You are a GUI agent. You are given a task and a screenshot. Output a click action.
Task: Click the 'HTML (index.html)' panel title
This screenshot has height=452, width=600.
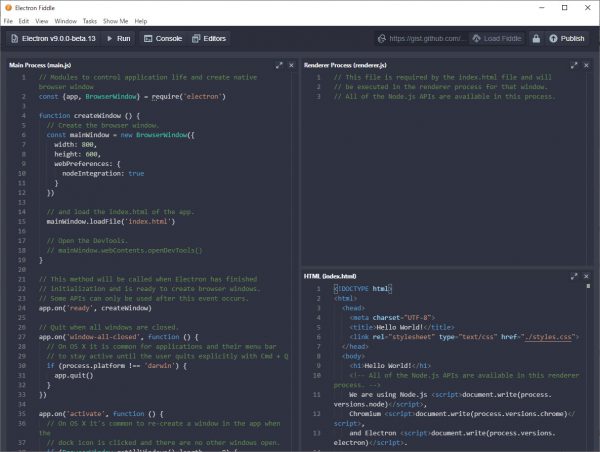coord(330,276)
